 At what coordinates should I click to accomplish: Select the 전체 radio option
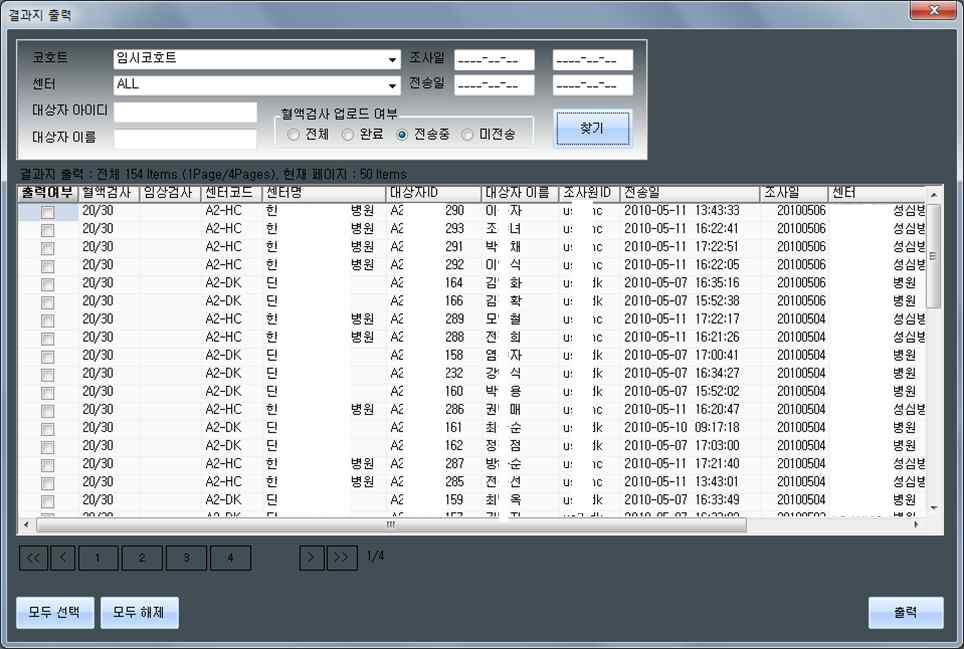(x=294, y=135)
